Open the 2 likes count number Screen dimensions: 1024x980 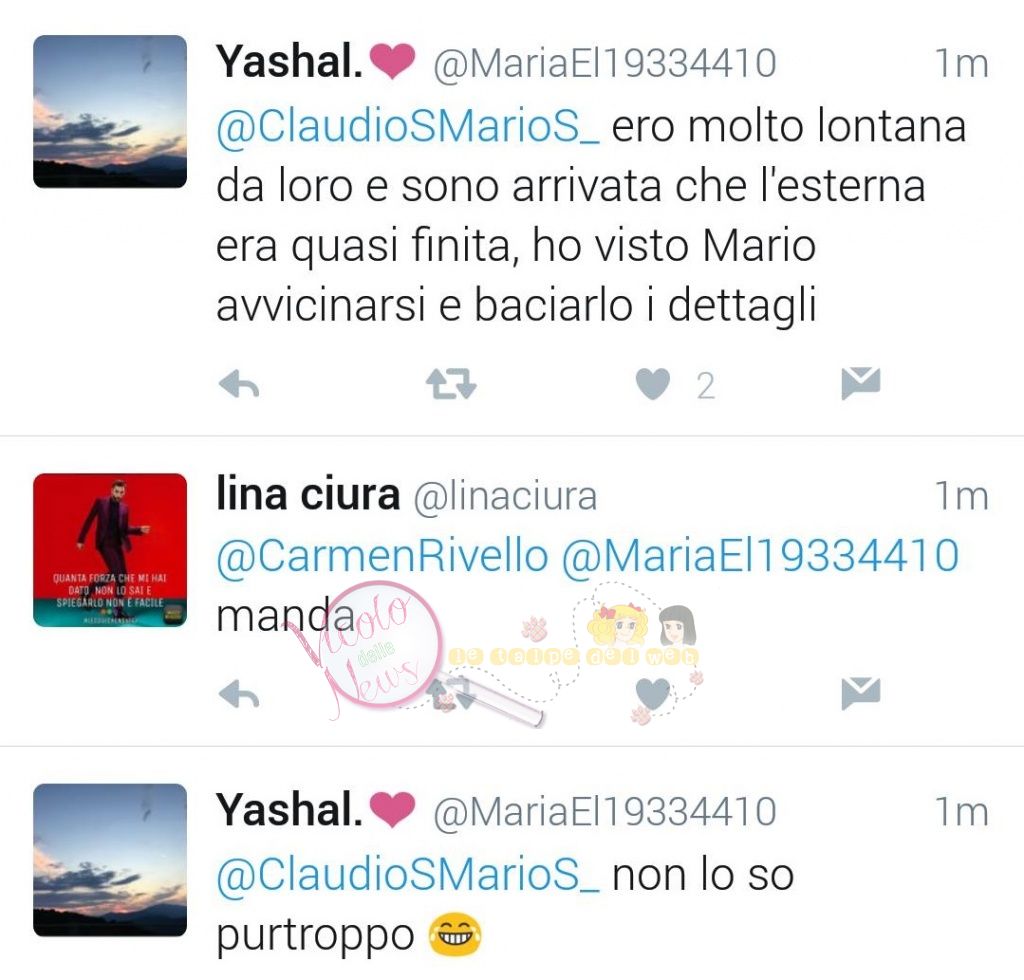click(705, 385)
